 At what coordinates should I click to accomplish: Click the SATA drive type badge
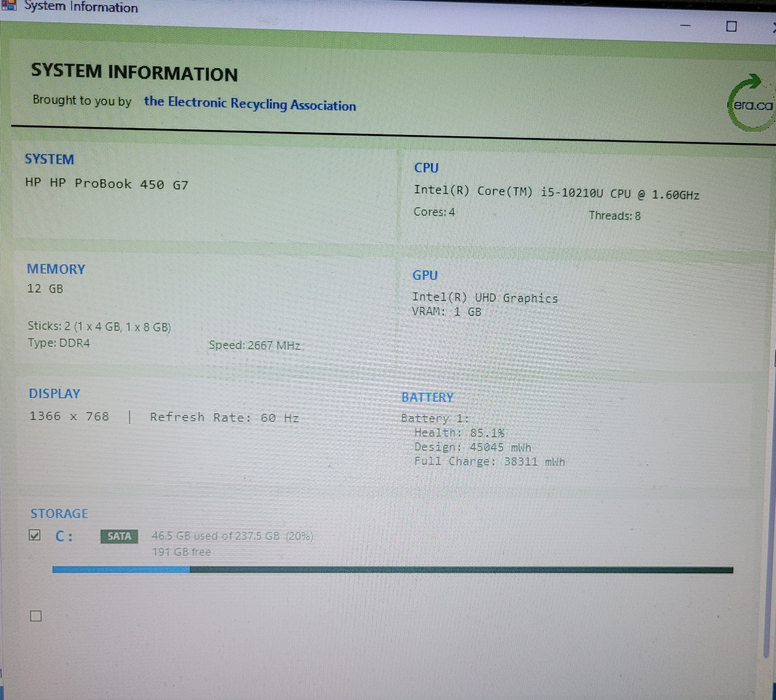[x=119, y=536]
